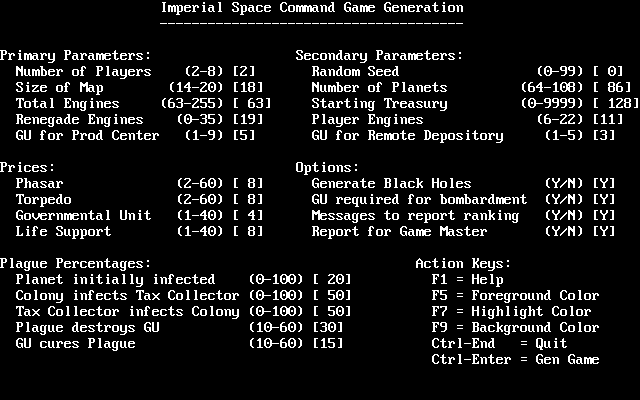Click Ctrl-Enter = Gen Game action
This screenshot has width=640, height=400.
pyautogui.click(x=515, y=360)
